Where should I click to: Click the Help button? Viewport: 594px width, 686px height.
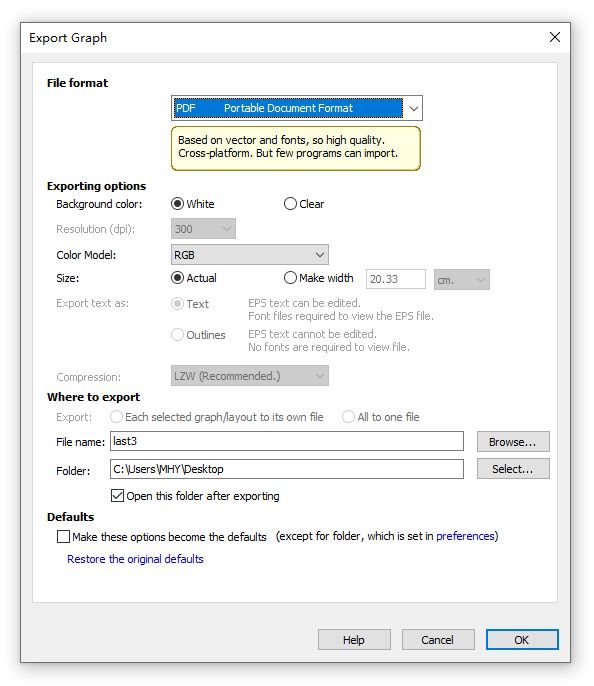[354, 640]
